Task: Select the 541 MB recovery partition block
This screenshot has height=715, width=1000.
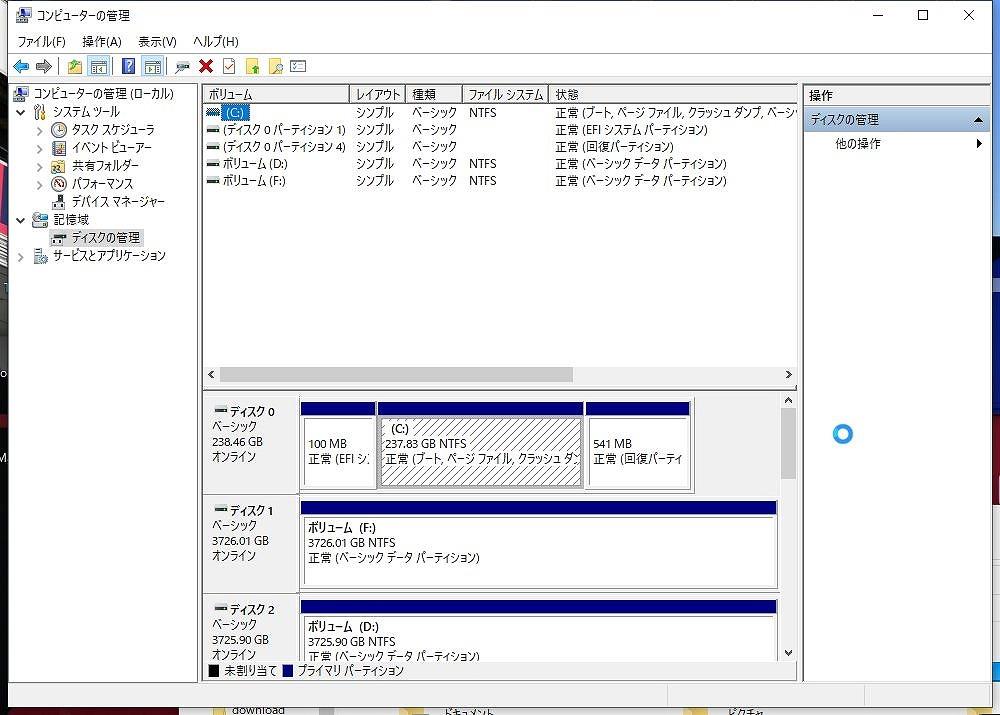Action: click(638, 446)
